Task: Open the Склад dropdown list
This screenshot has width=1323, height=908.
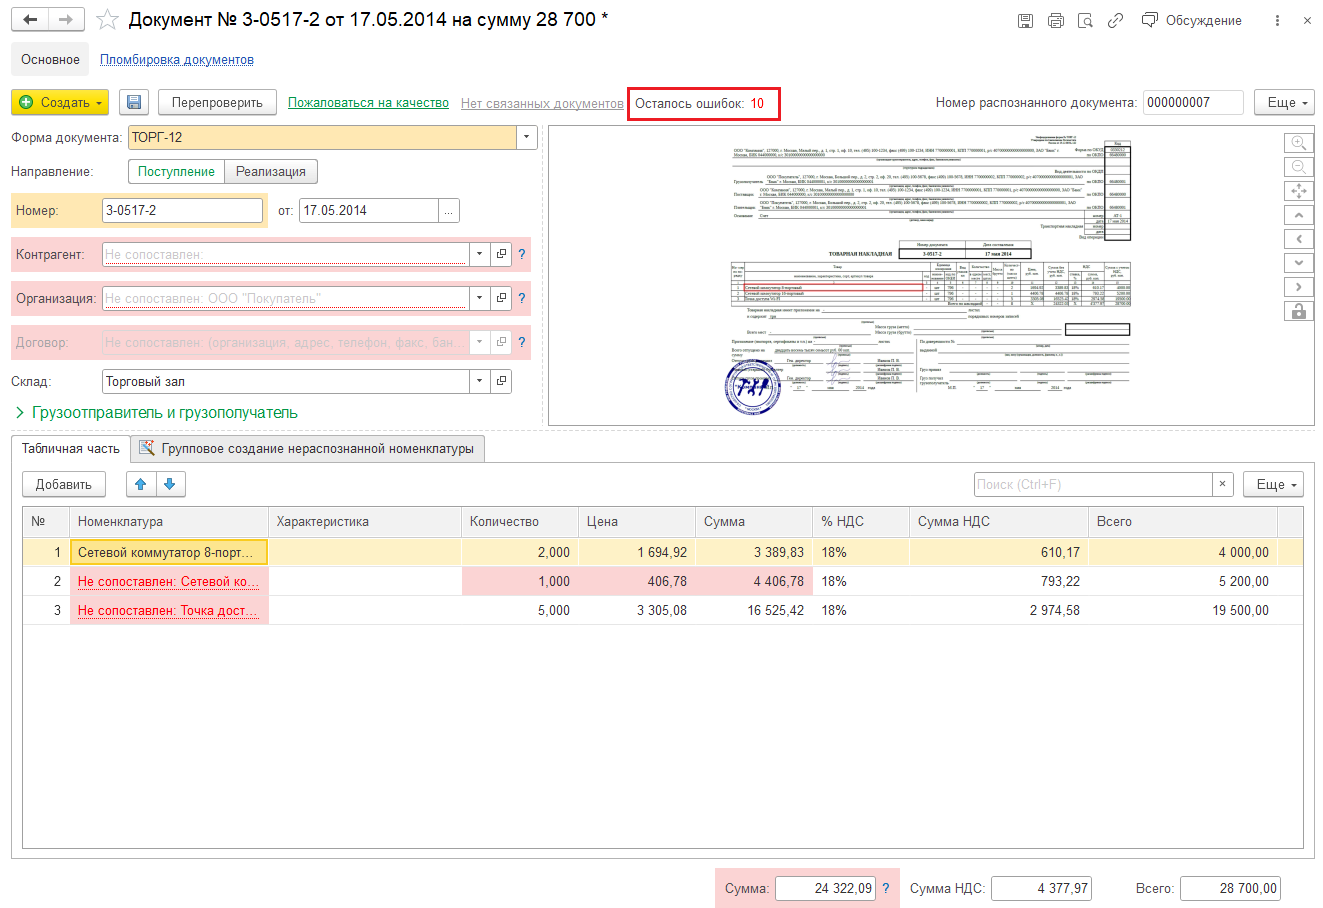Action: (479, 381)
